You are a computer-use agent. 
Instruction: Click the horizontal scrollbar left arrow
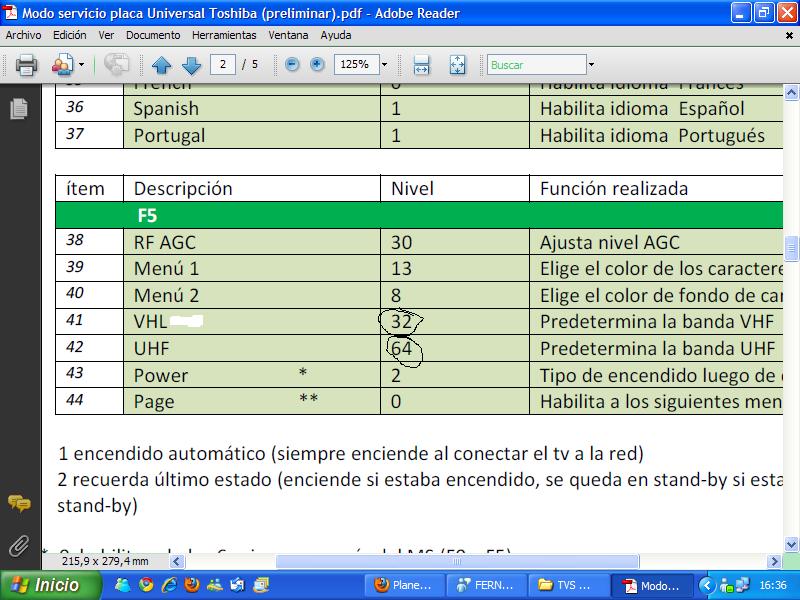click(177, 562)
